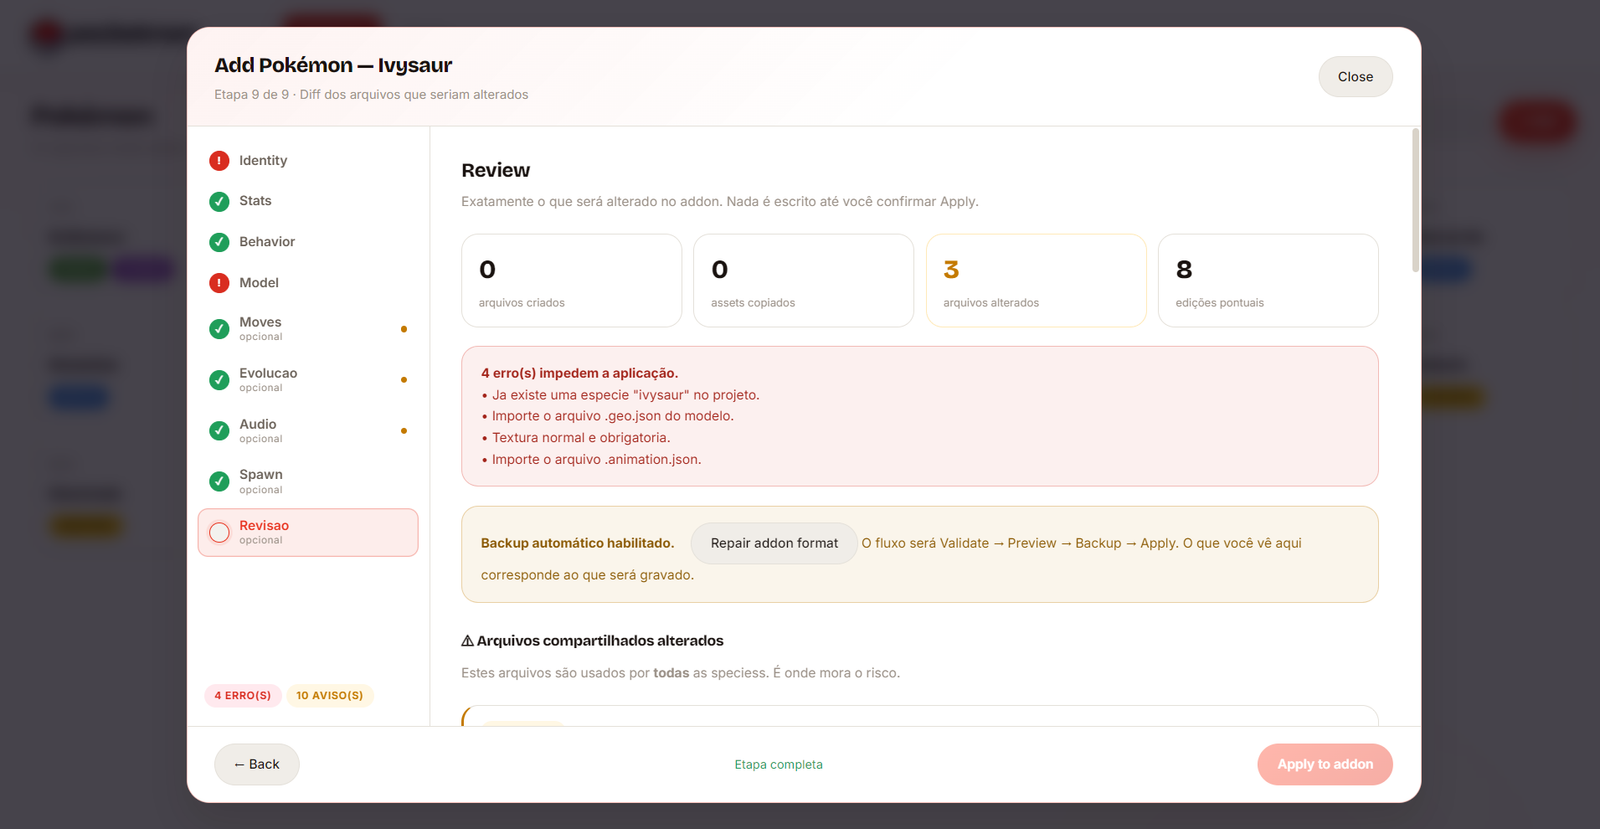Click the green check icon beside Evolucao

[219, 380]
